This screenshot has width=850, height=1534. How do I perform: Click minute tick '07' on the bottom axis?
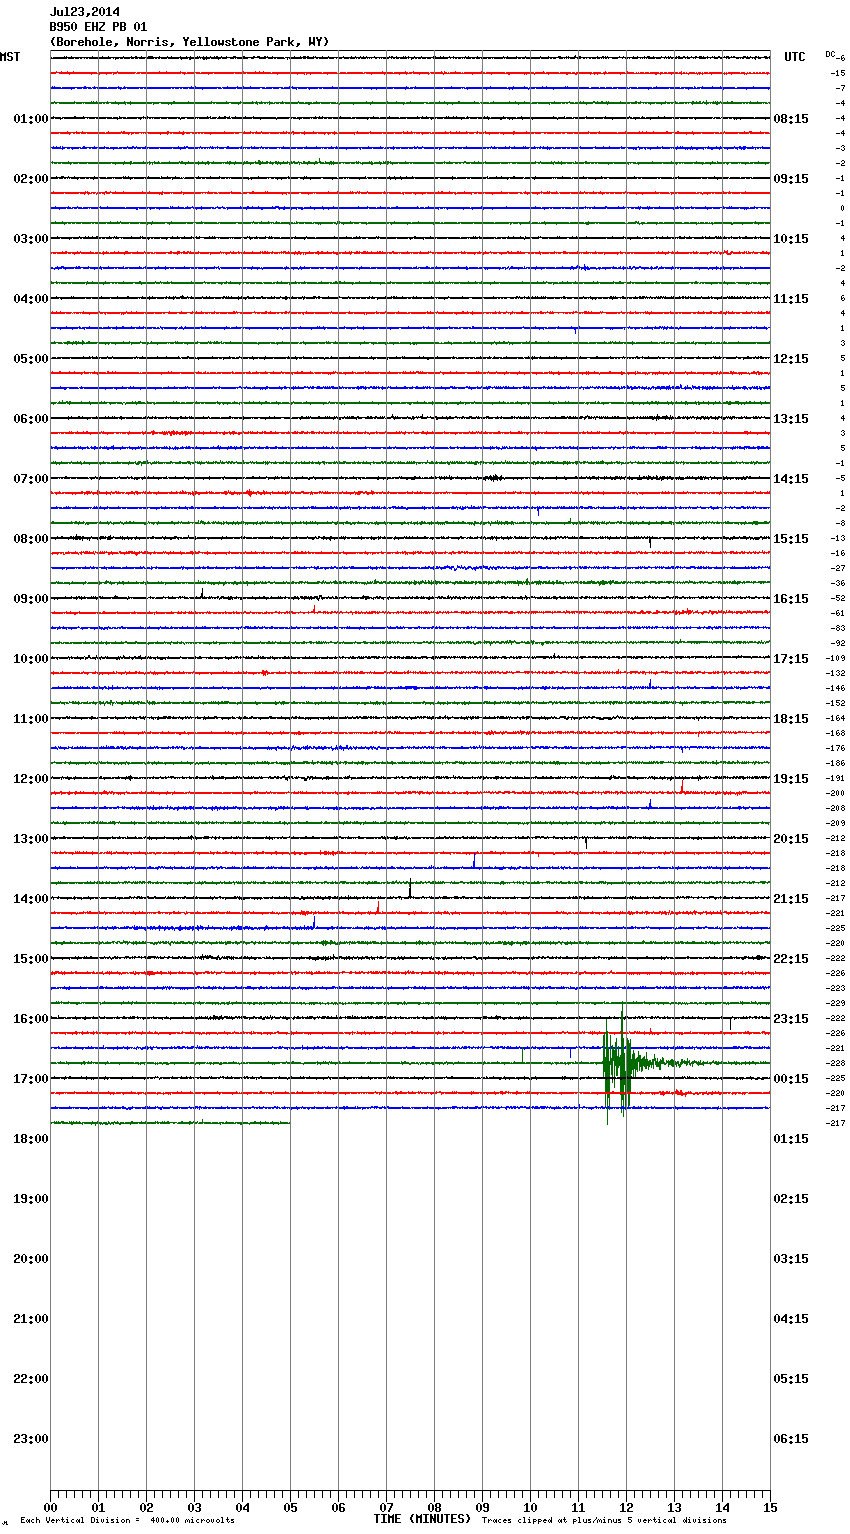pyautogui.click(x=386, y=1507)
